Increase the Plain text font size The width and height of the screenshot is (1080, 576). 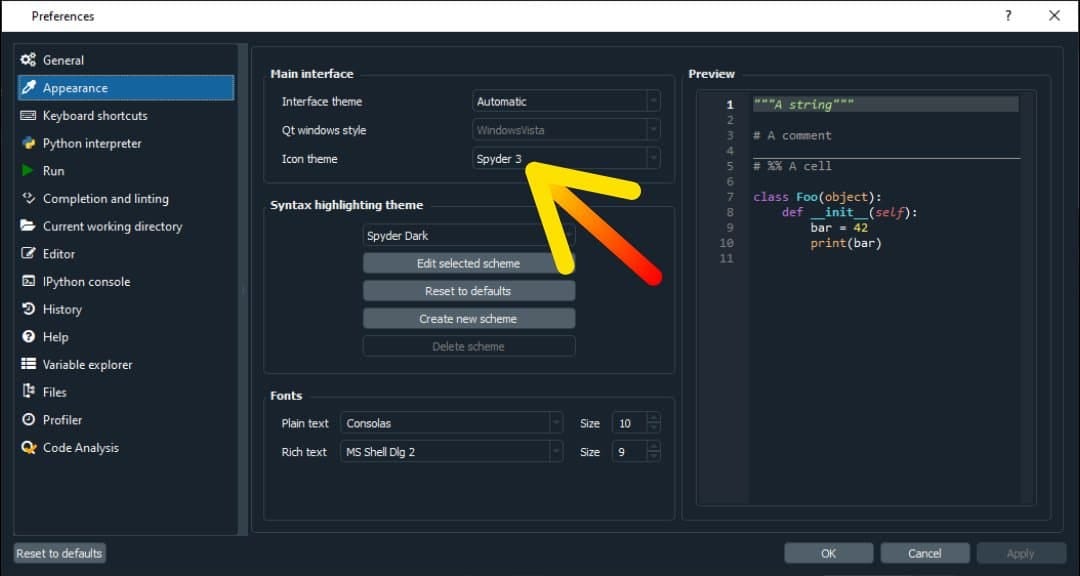[x=653, y=418]
